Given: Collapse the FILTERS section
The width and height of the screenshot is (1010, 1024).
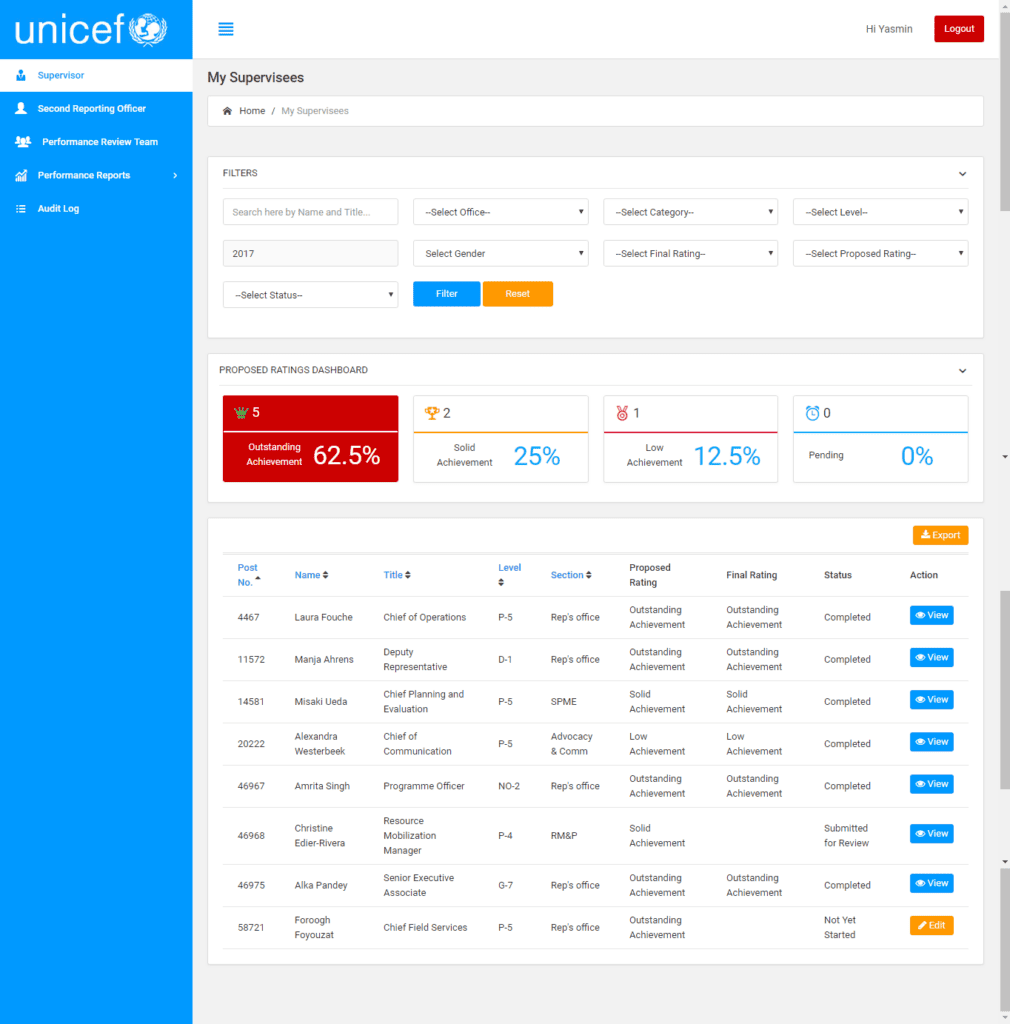Looking at the screenshot, I should click(x=961, y=173).
